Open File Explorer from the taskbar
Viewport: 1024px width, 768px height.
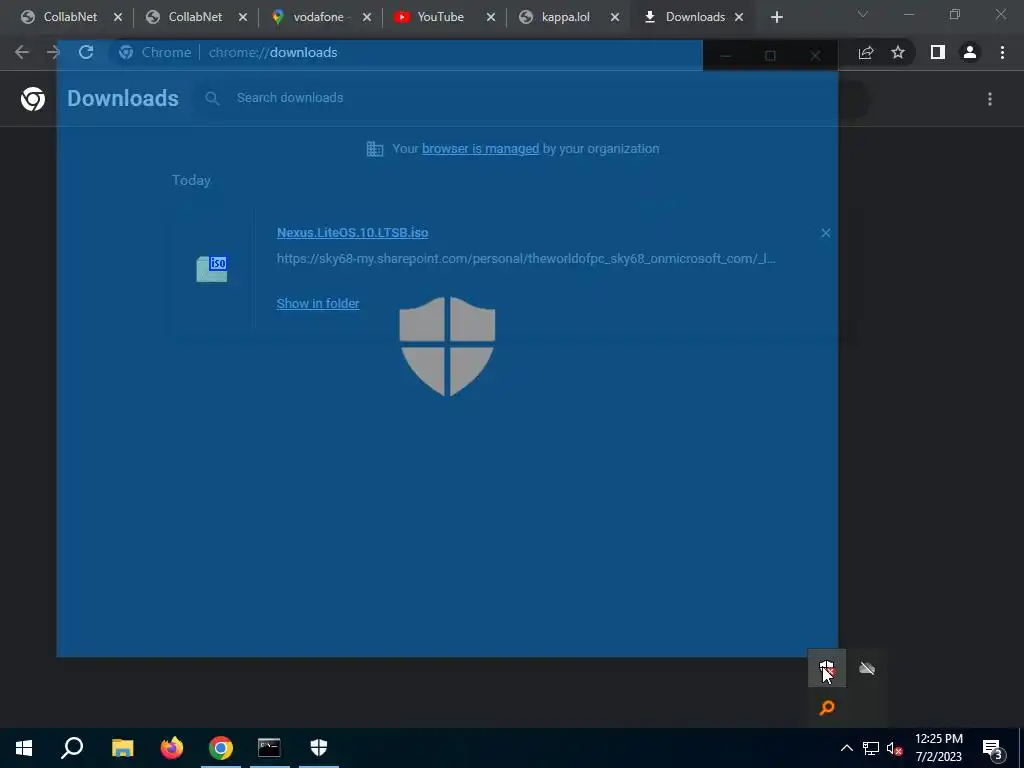[122, 748]
